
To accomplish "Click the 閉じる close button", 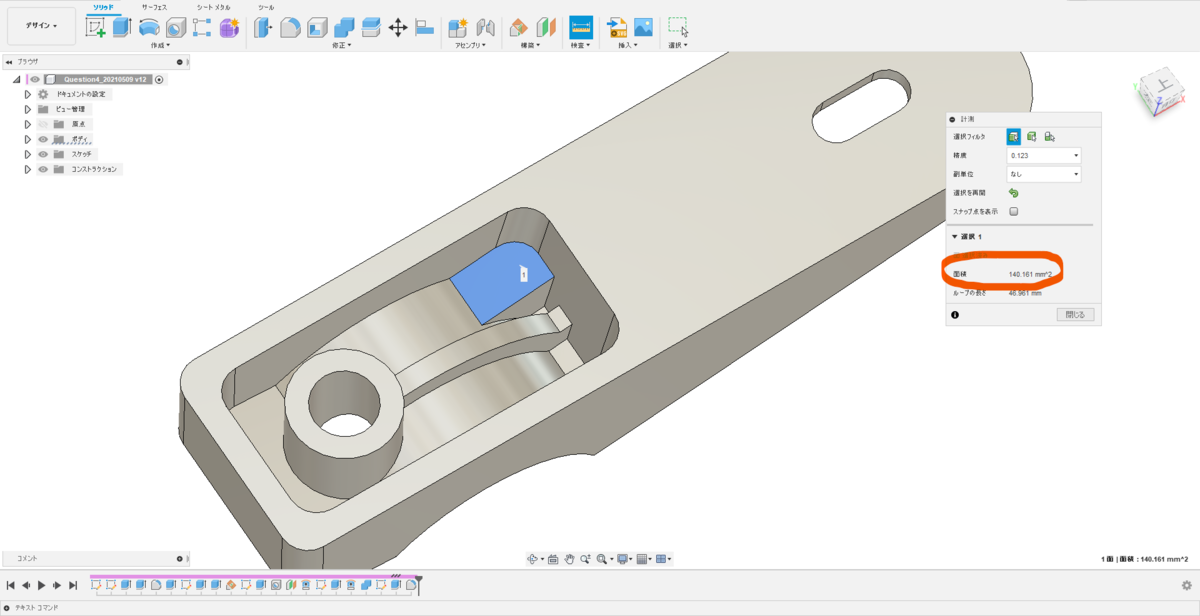I will click(1076, 314).
